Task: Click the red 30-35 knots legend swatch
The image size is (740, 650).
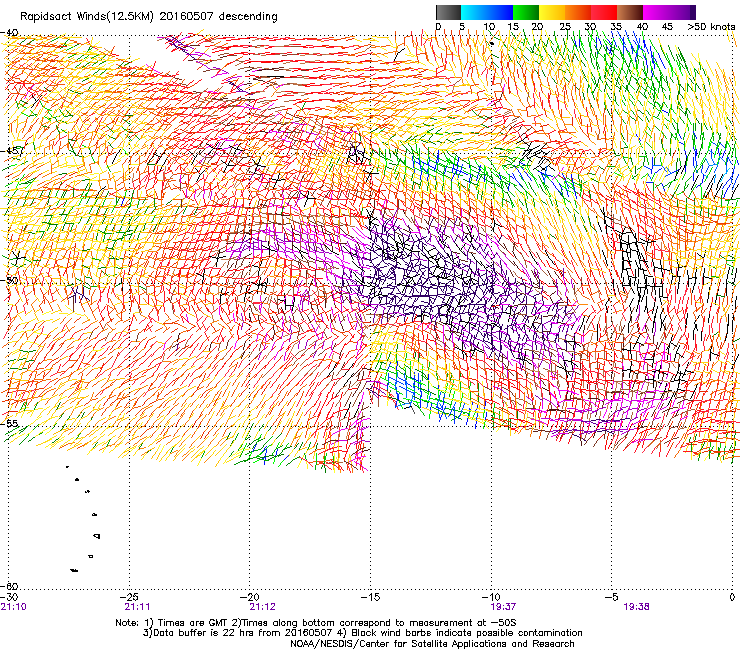Action: point(604,12)
